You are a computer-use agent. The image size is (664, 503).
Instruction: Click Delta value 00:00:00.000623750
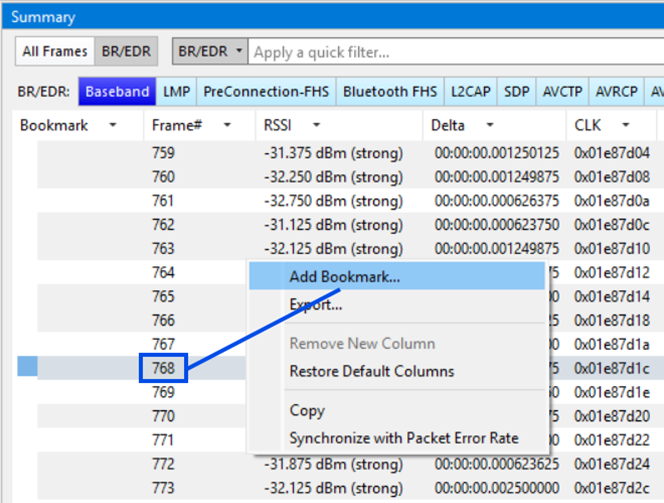click(x=497, y=224)
